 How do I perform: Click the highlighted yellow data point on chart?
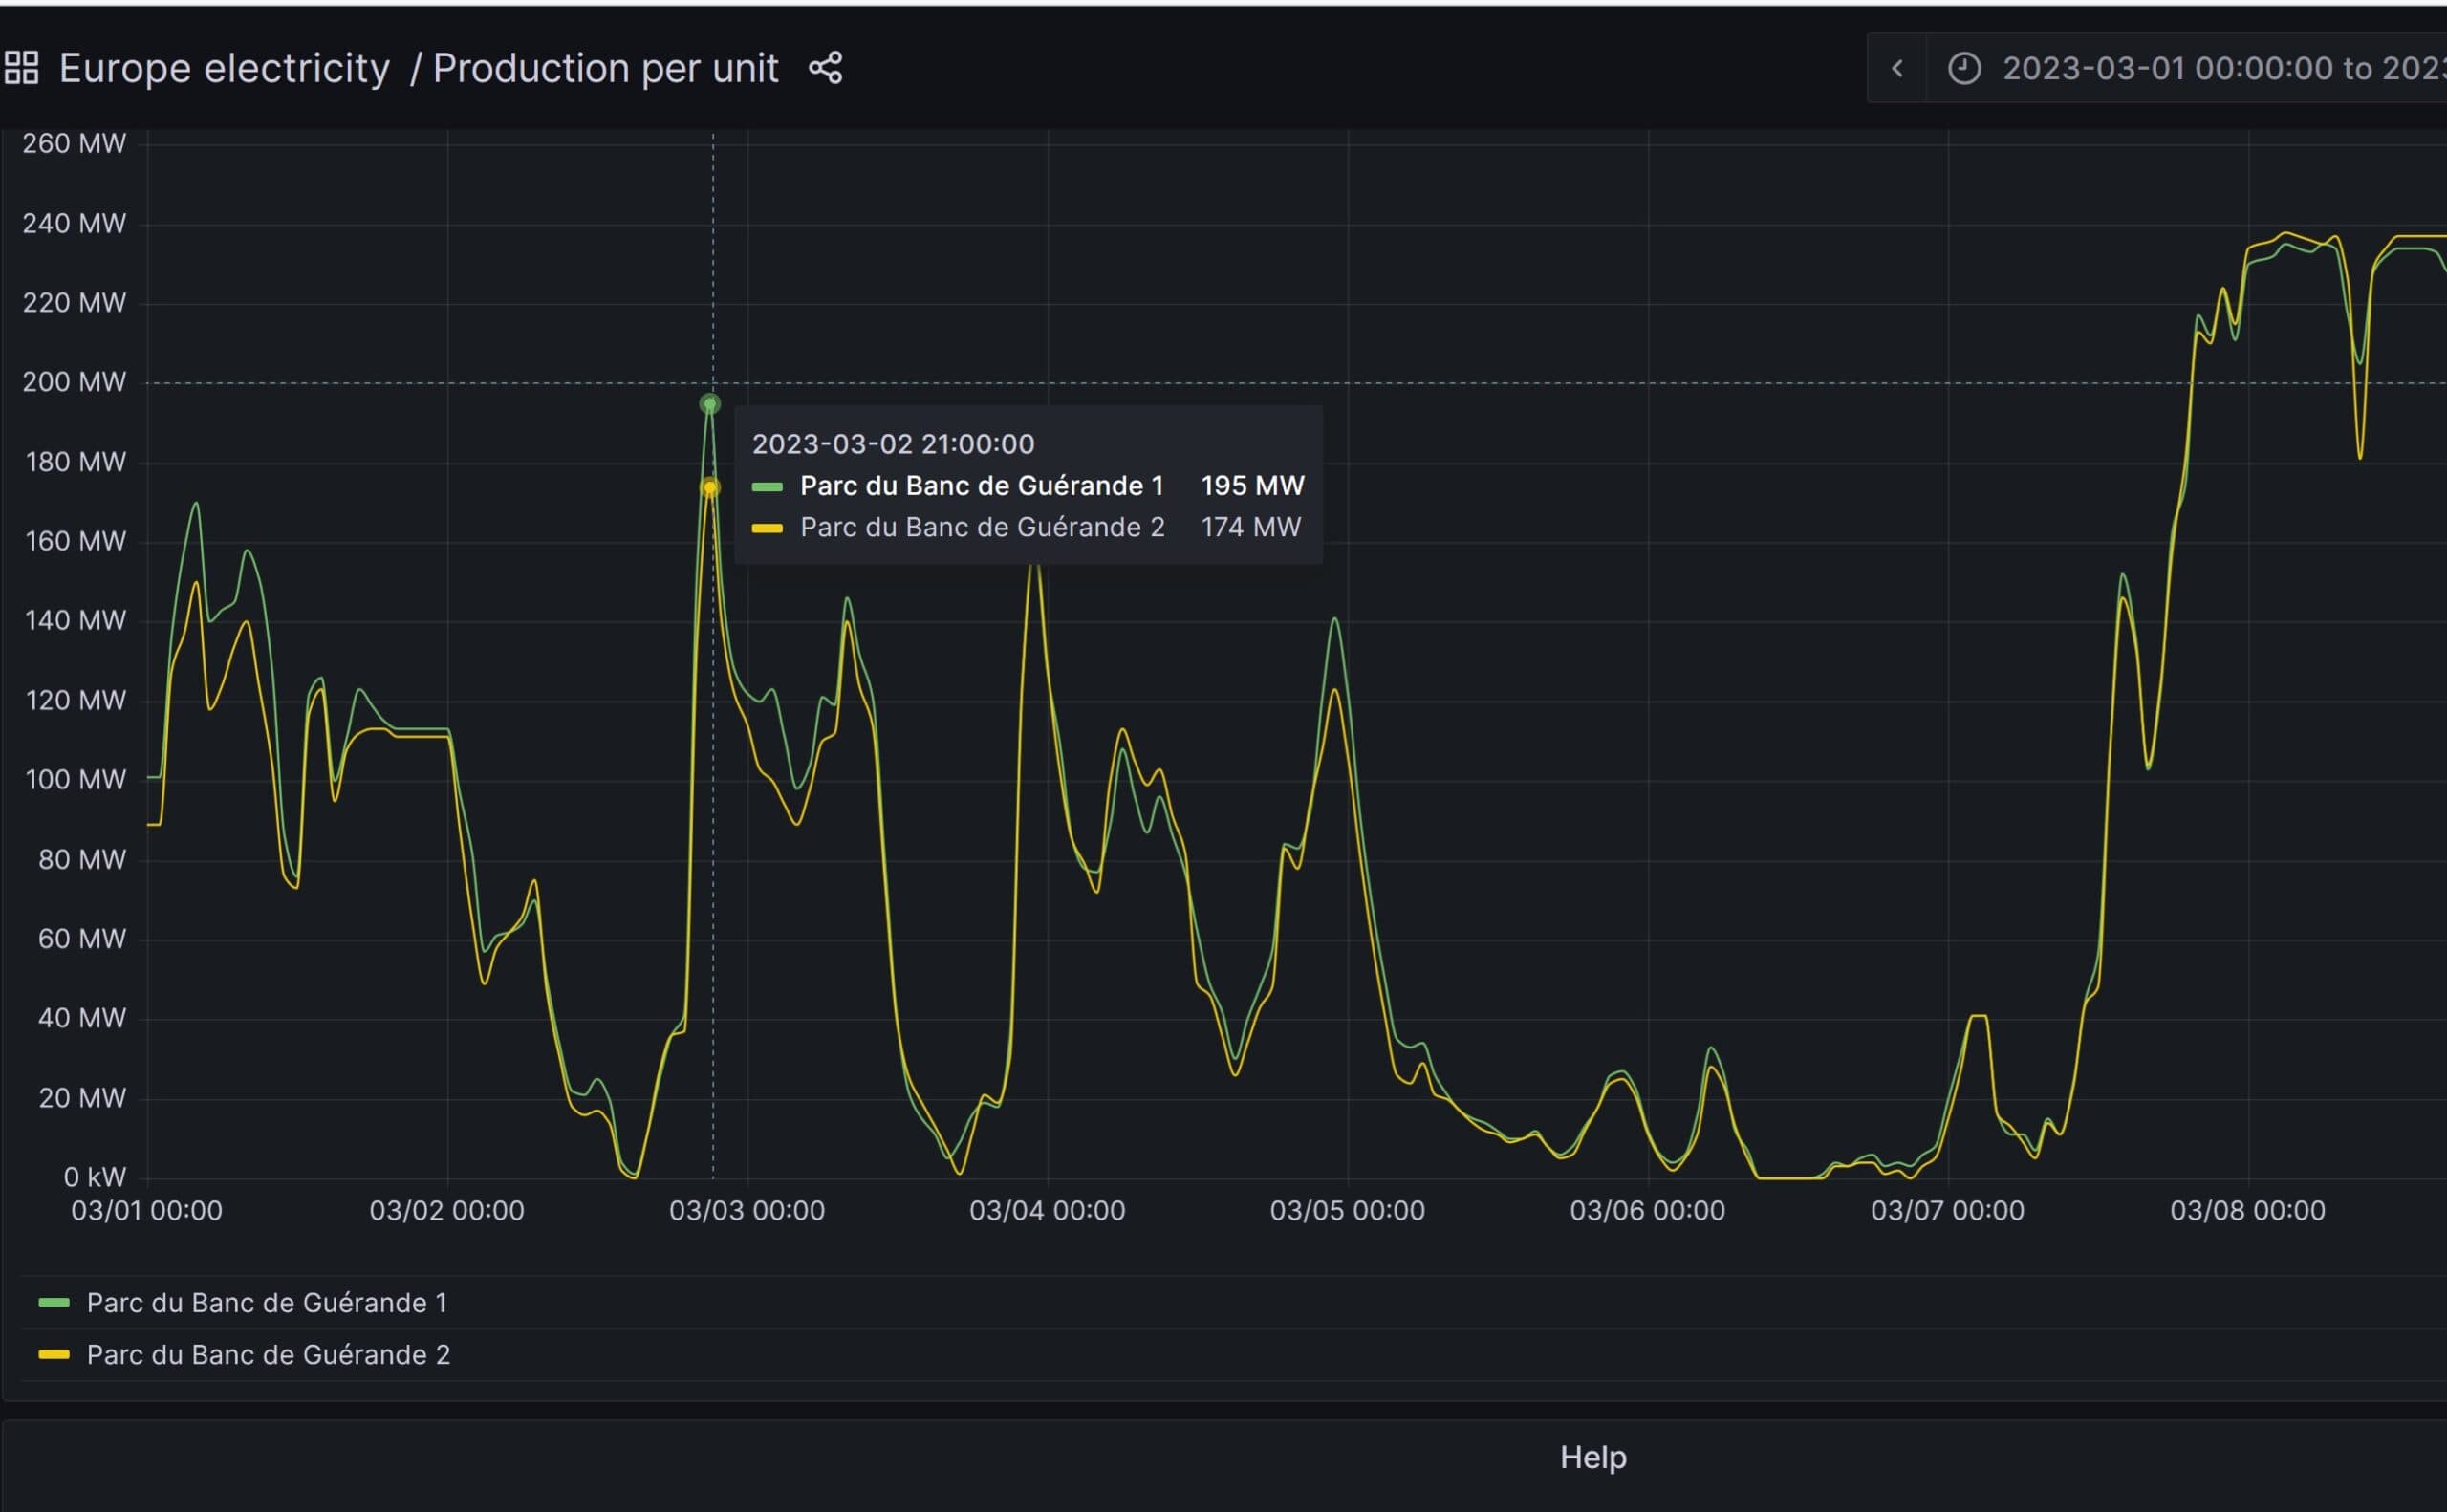tap(710, 488)
